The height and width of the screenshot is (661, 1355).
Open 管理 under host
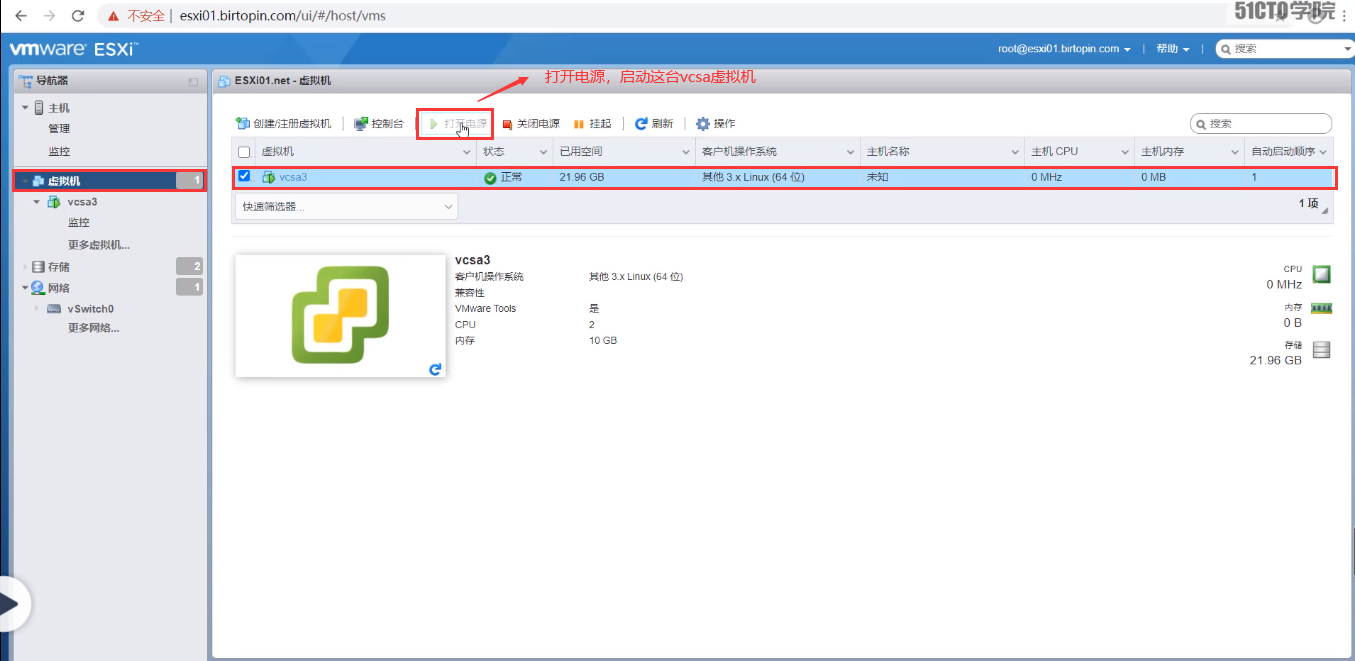[59, 128]
